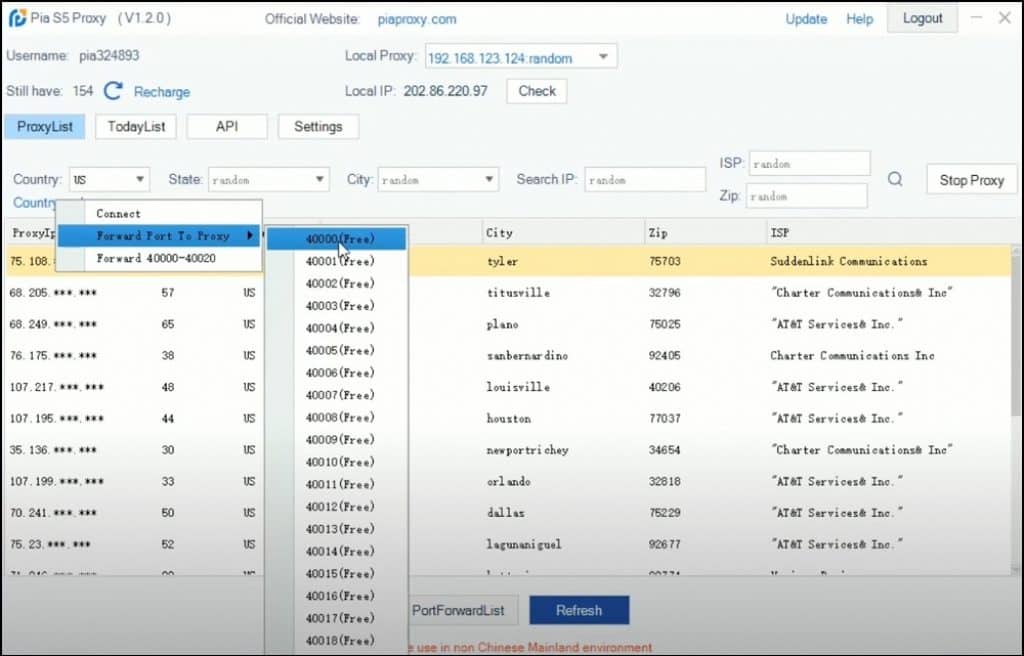The width and height of the screenshot is (1024, 656).
Task: Select Connect from the context menu
Action: [x=117, y=213]
